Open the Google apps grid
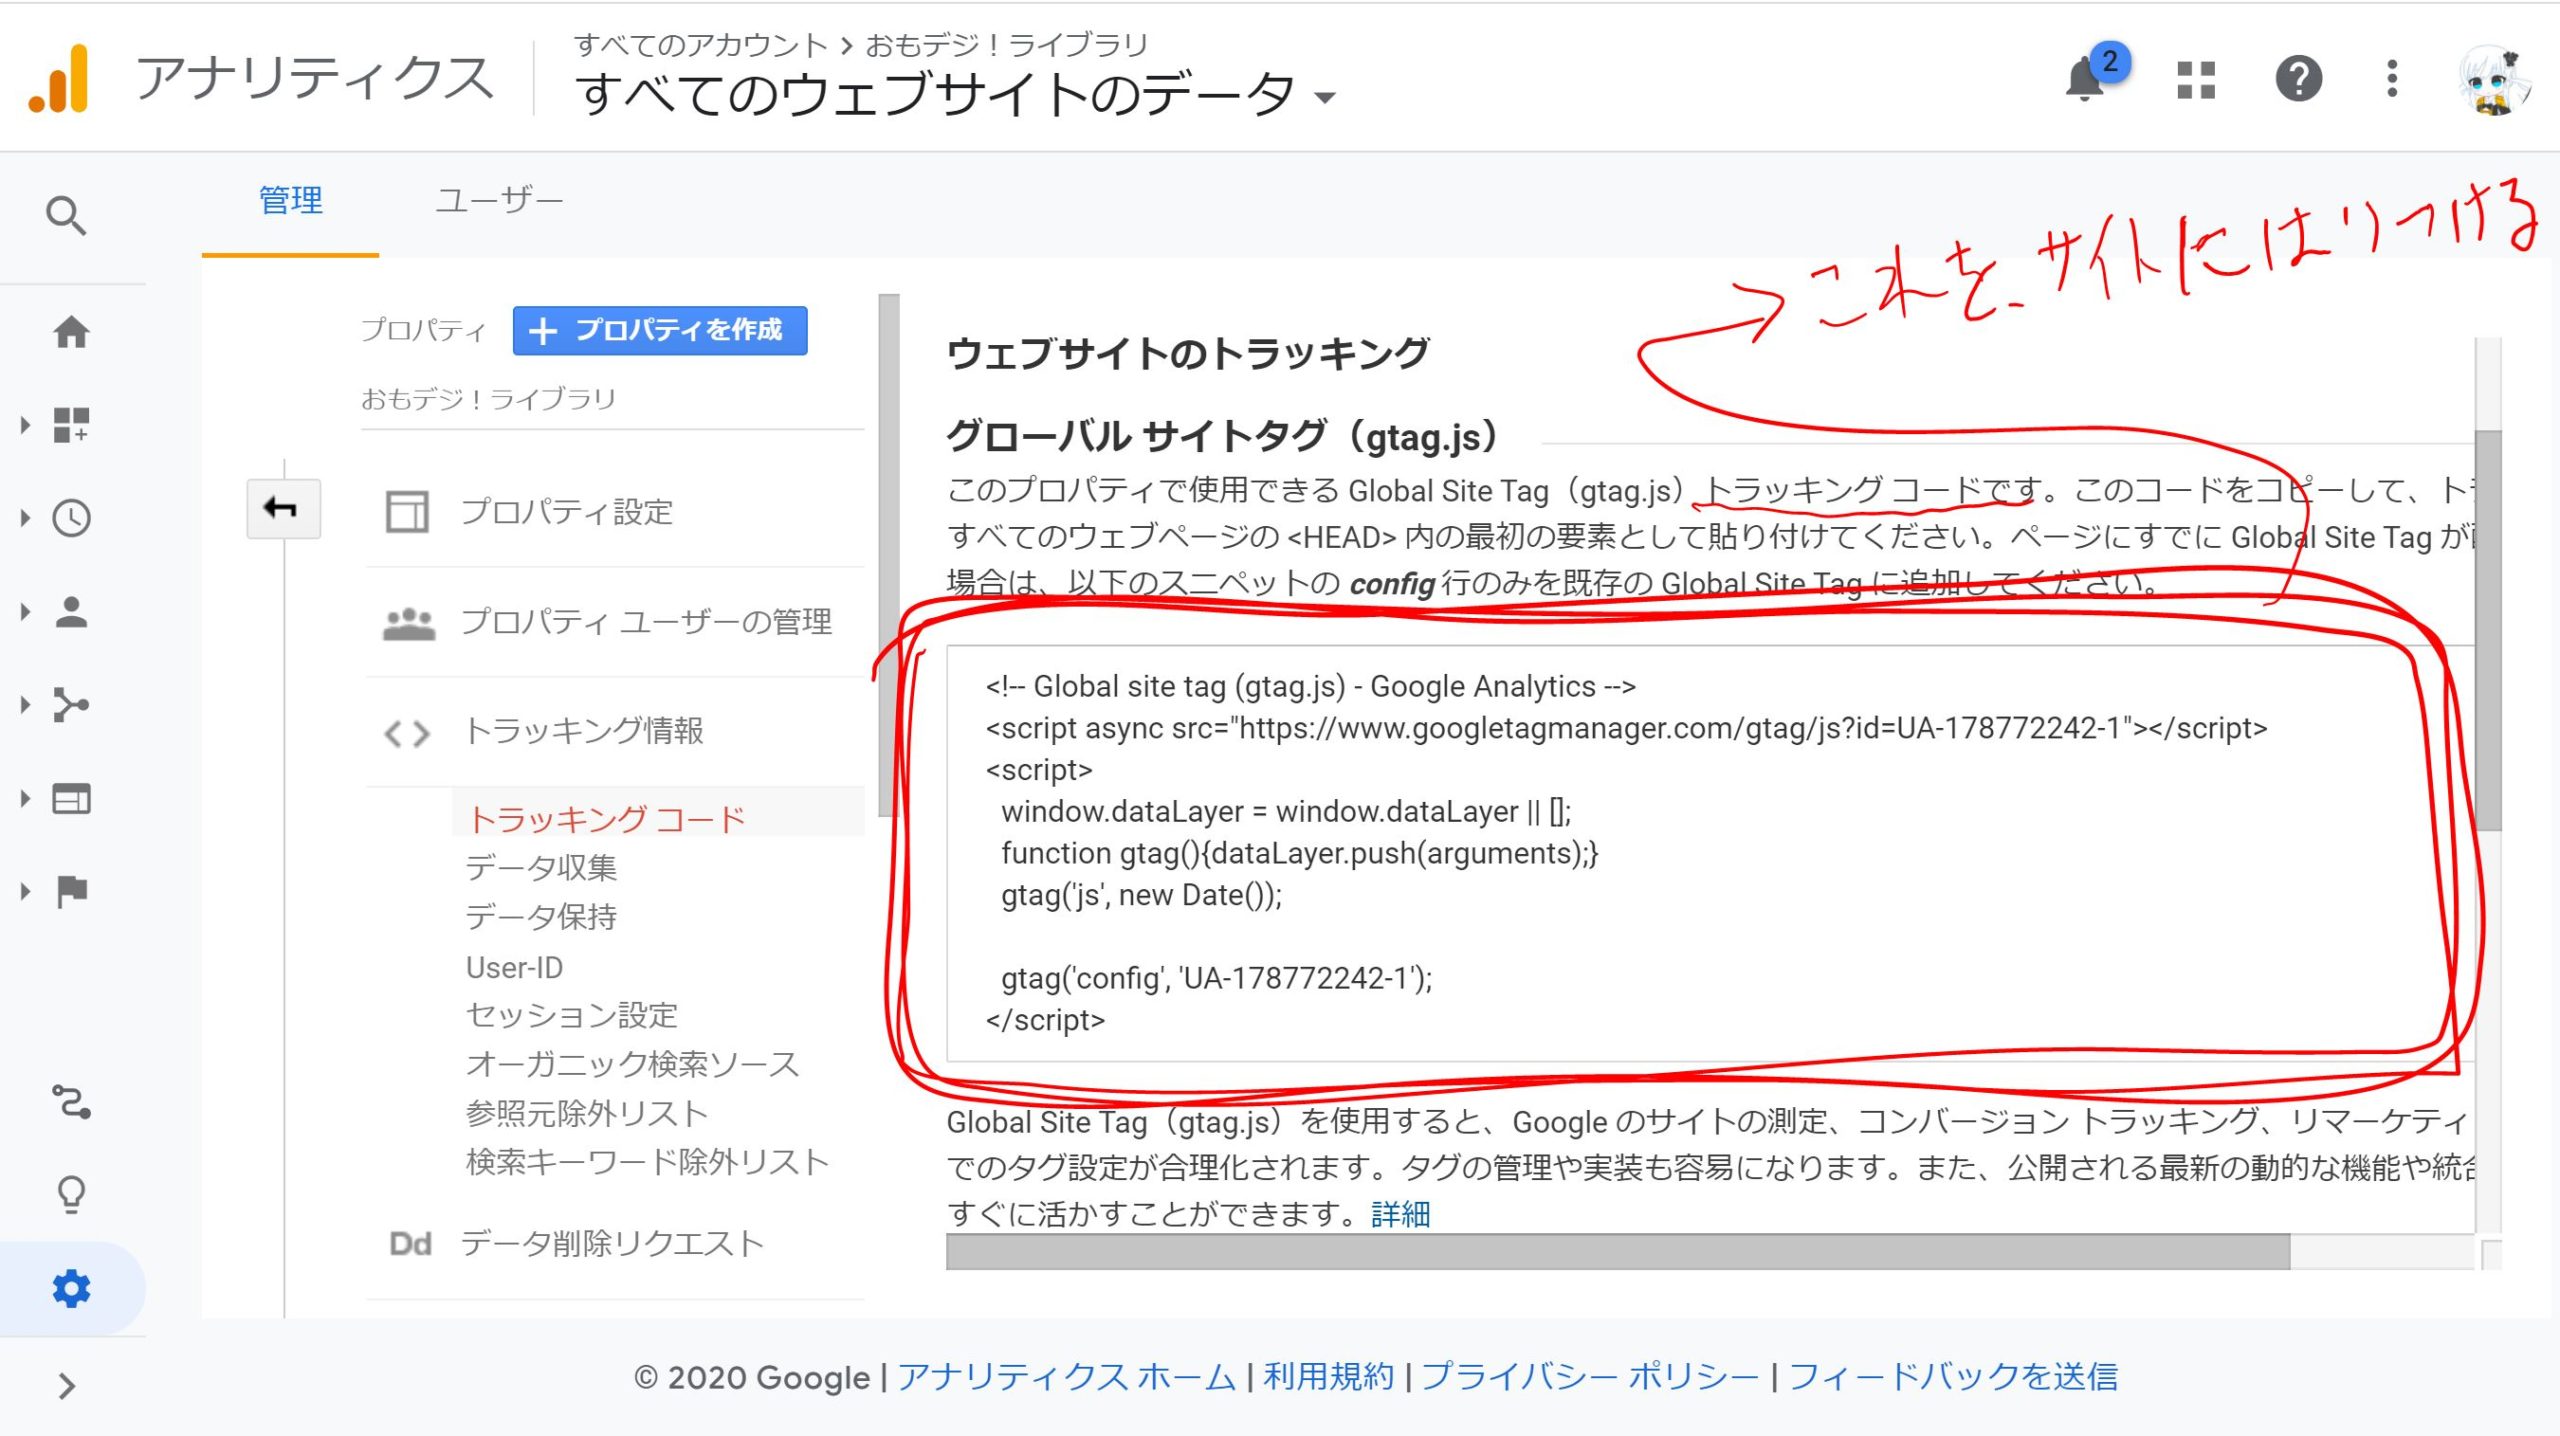Screen dimensions: 2560x1436 click(2196, 80)
